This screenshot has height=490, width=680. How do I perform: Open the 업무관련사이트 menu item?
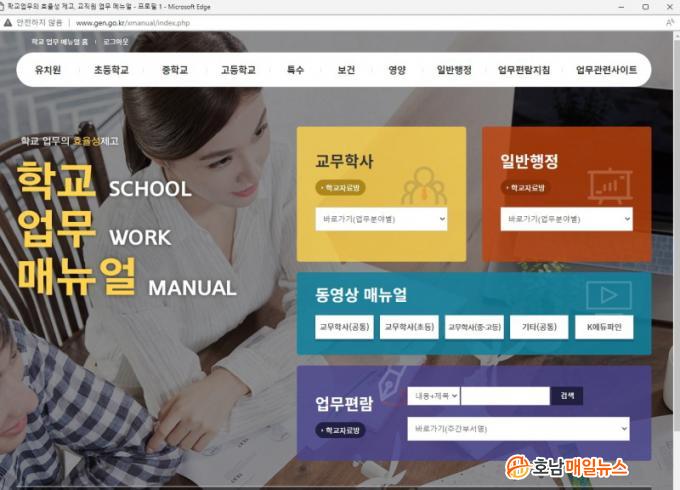coord(606,70)
